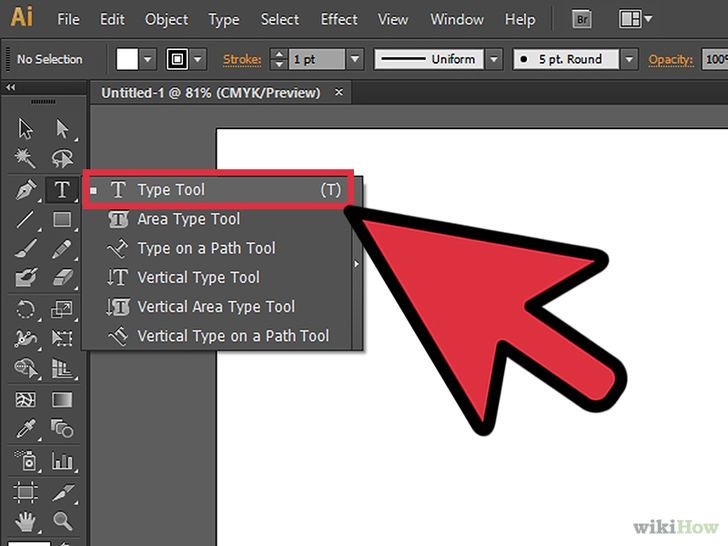Image resolution: width=728 pixels, height=546 pixels.
Task: Open the stroke weight dropdown
Action: [x=355, y=59]
